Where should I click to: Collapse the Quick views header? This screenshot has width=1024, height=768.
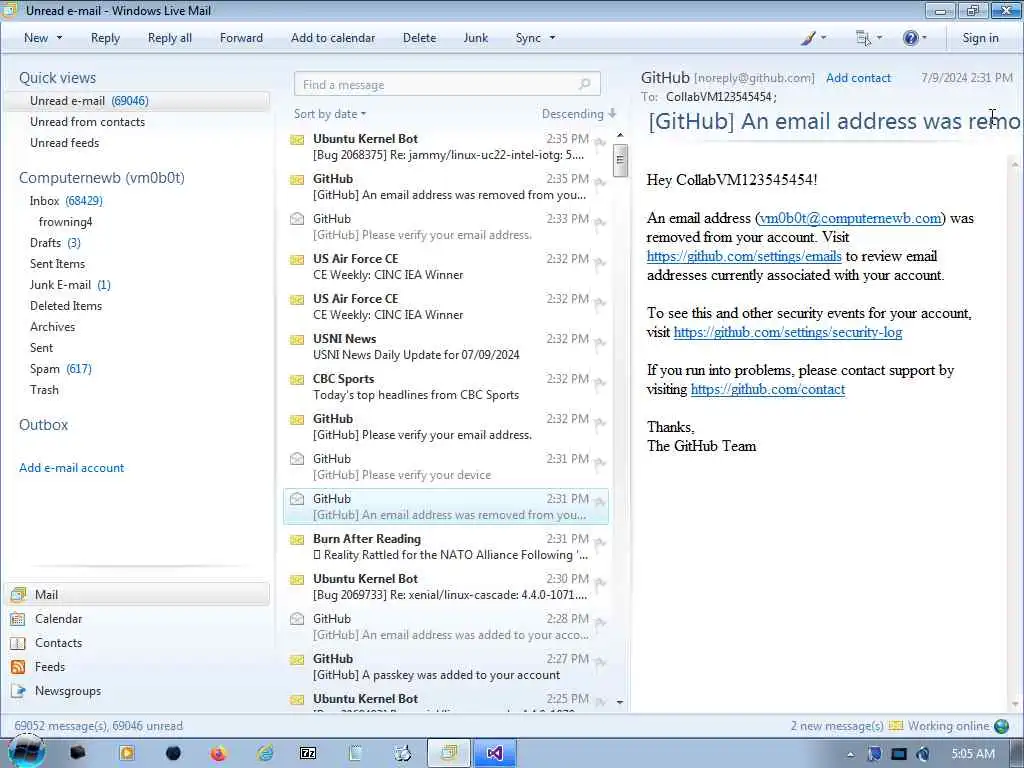tap(57, 78)
